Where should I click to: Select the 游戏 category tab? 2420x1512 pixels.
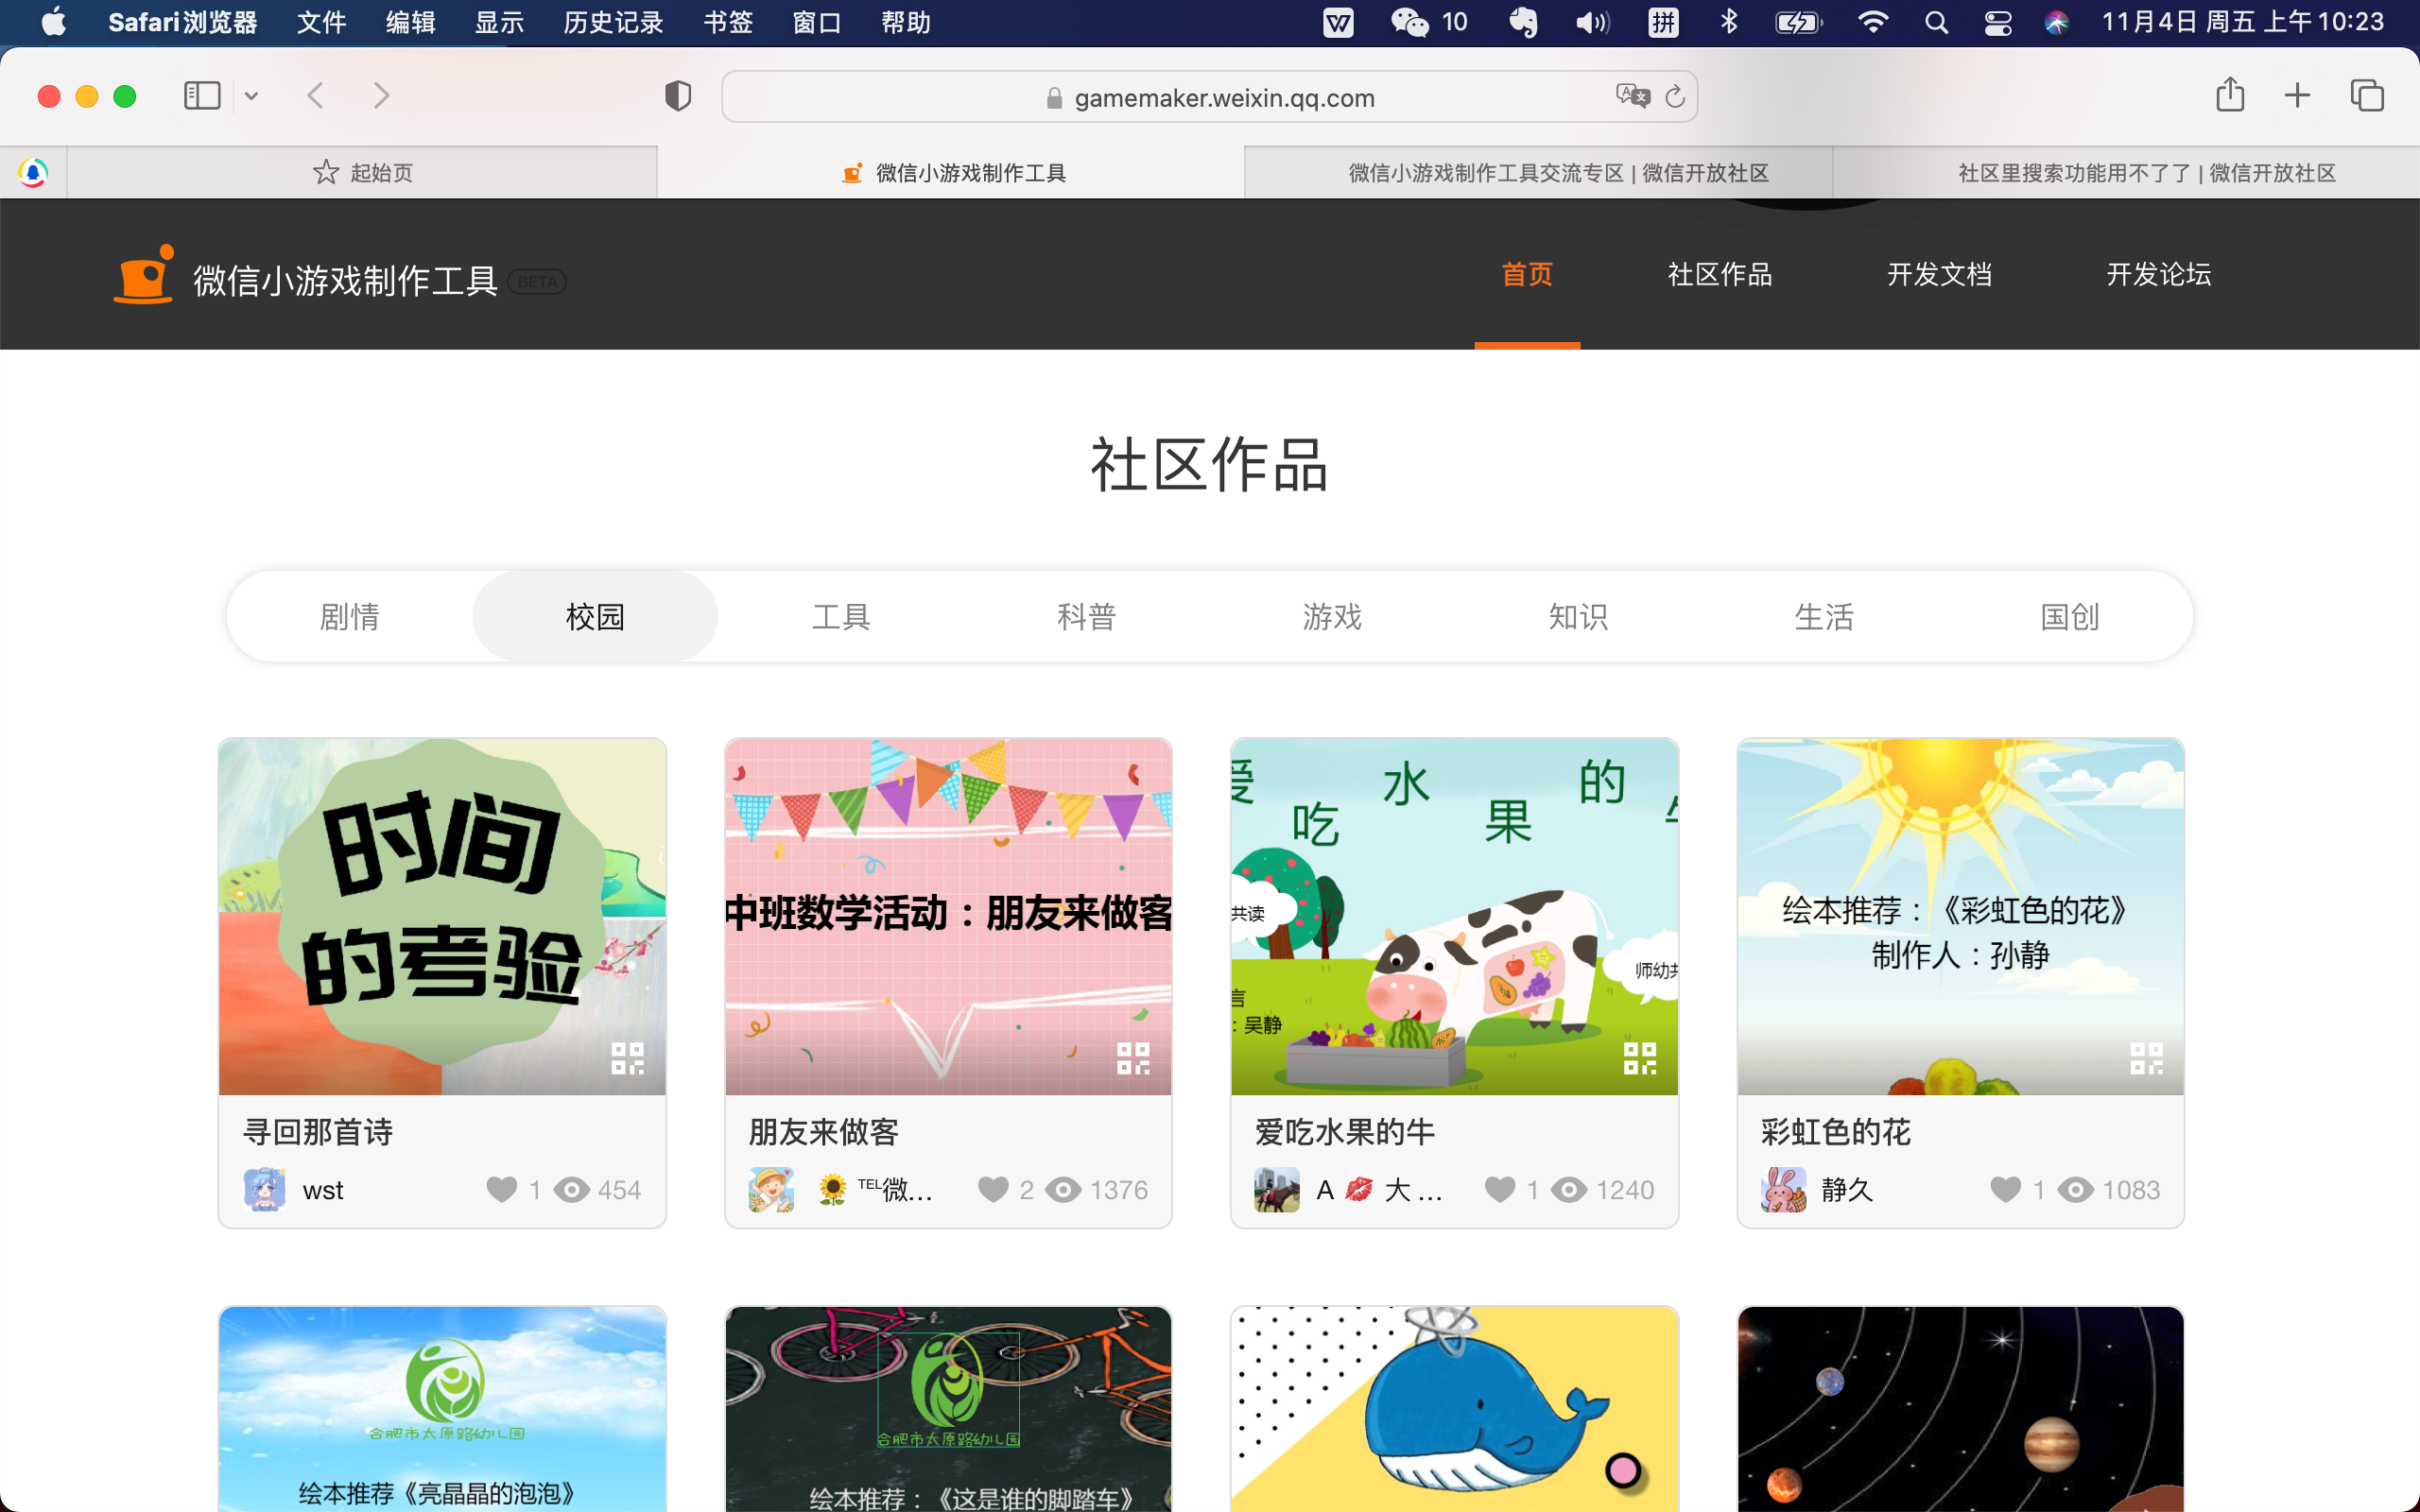(x=1332, y=616)
